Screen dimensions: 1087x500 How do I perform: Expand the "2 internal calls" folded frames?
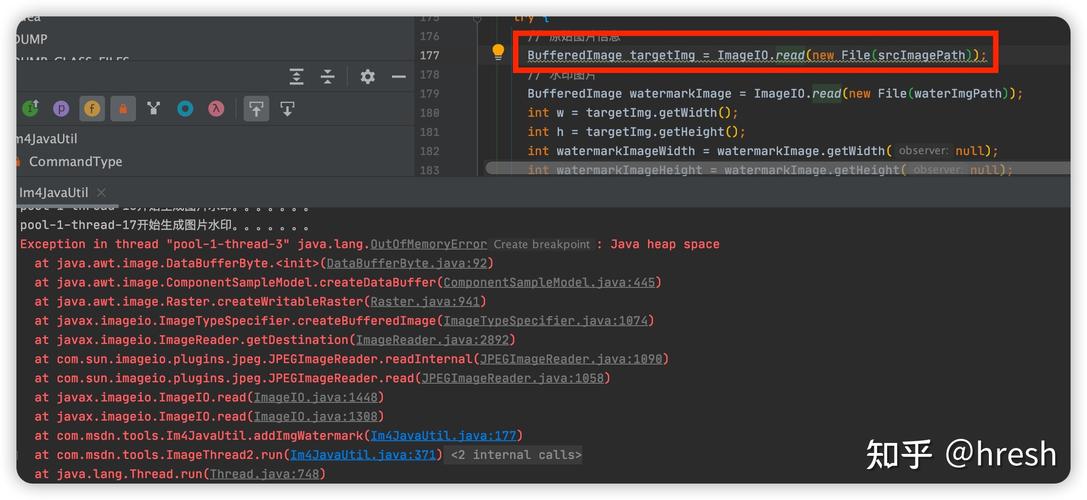click(x=514, y=455)
